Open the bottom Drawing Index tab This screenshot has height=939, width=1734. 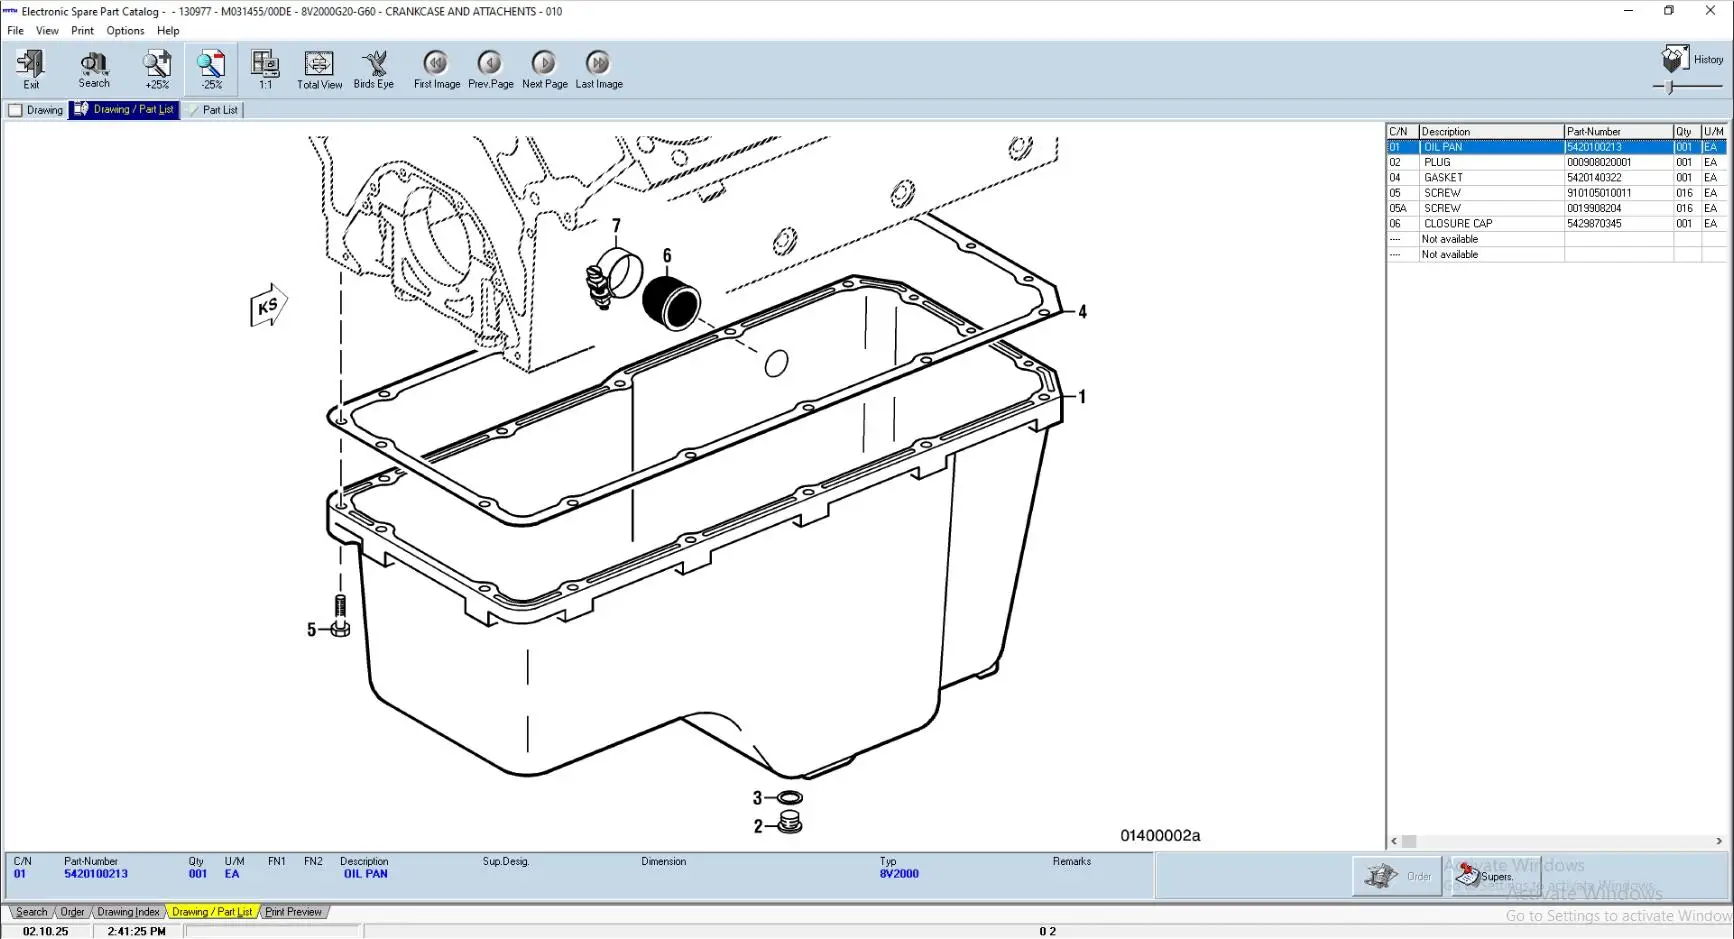128,912
